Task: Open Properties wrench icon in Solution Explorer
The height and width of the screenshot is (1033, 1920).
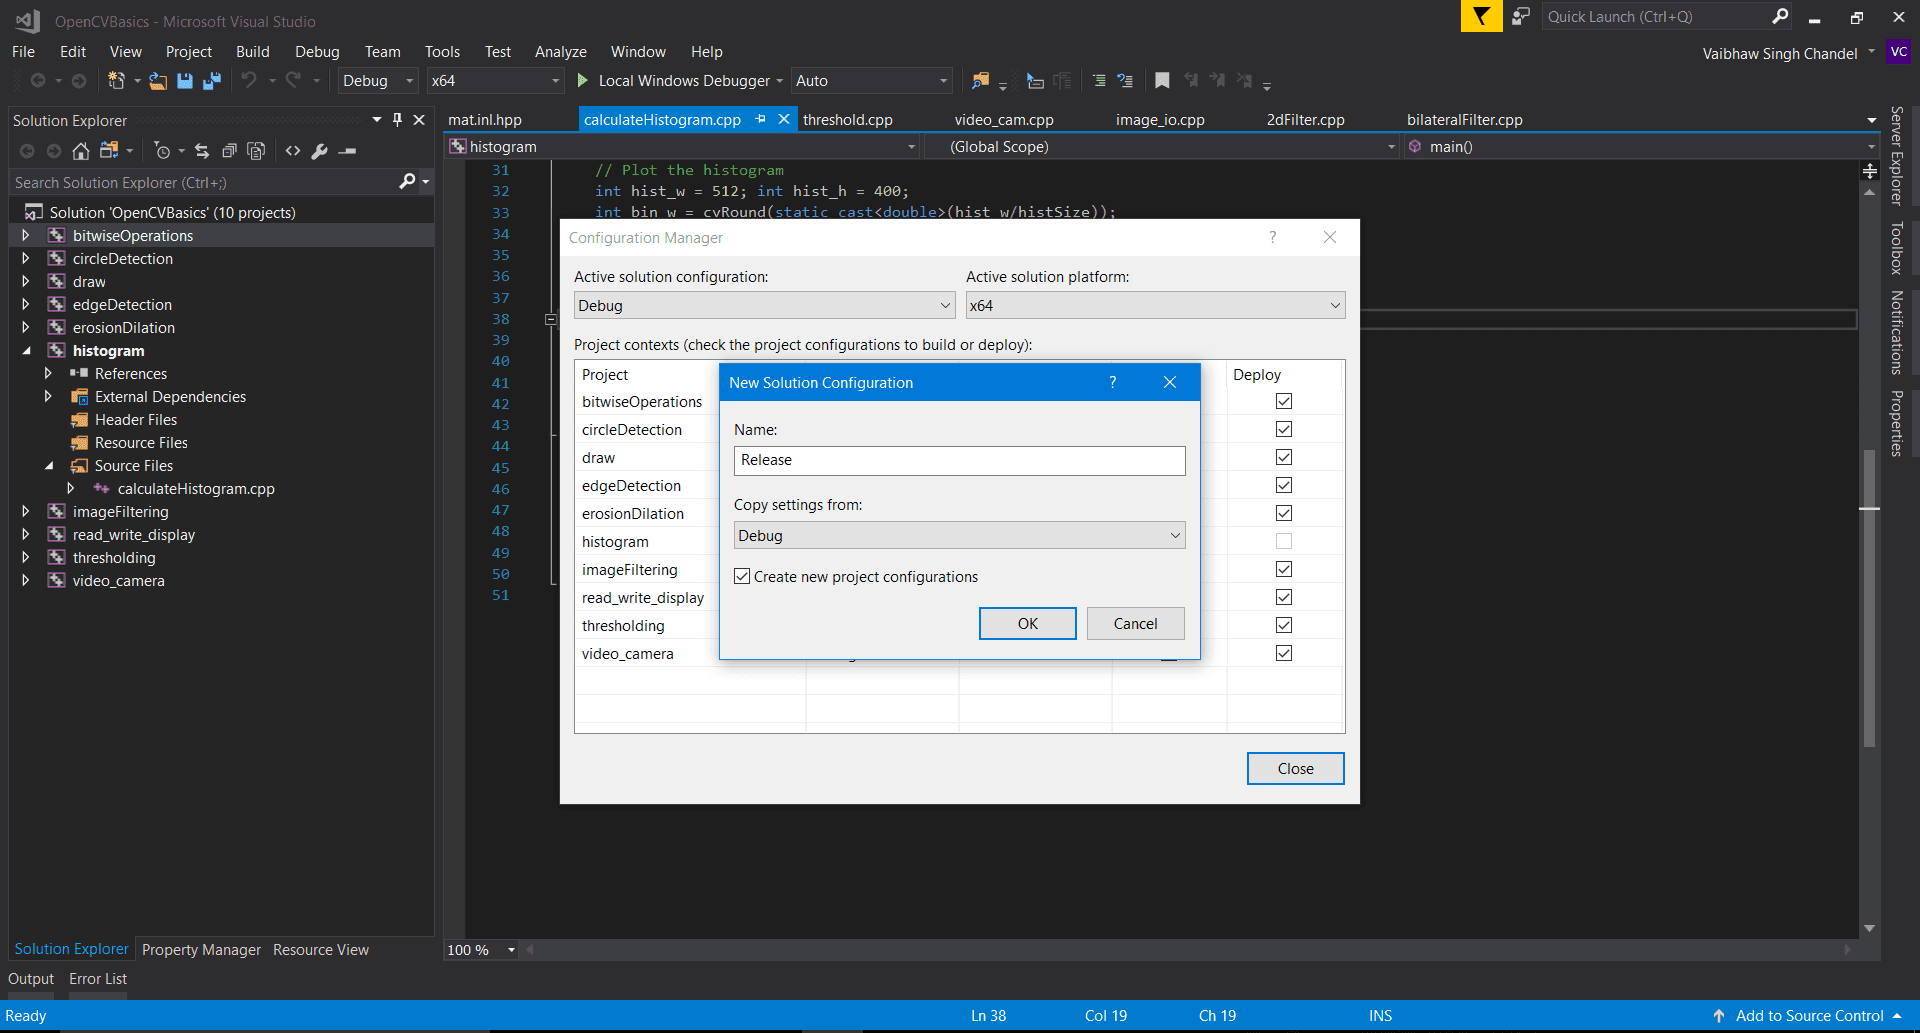Action: [x=320, y=151]
